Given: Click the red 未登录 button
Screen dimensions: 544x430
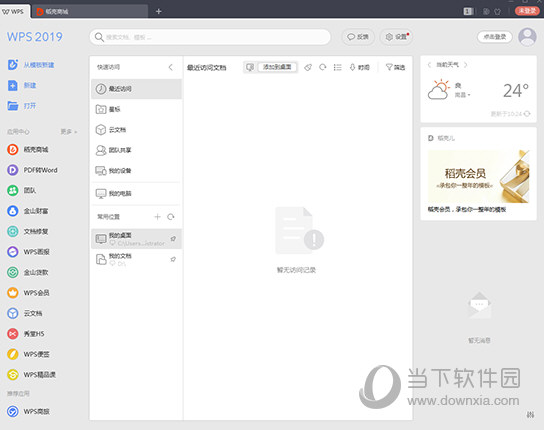Looking at the screenshot, I should 527,11.
